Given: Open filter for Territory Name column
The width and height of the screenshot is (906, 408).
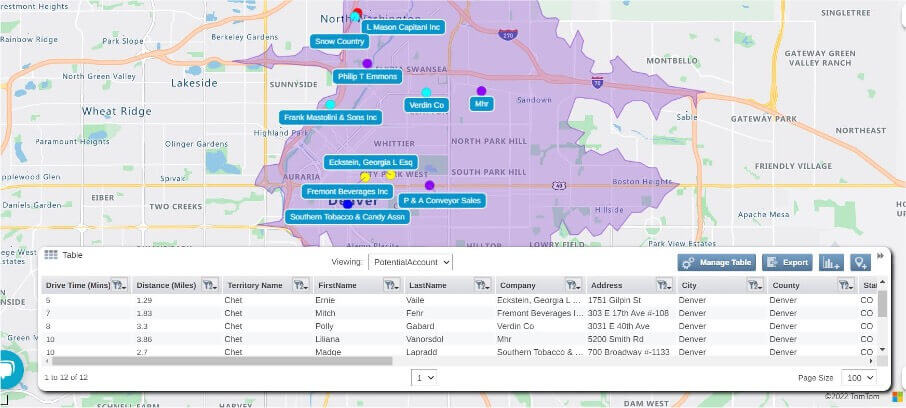Looking at the screenshot, I should pyautogui.click(x=301, y=285).
